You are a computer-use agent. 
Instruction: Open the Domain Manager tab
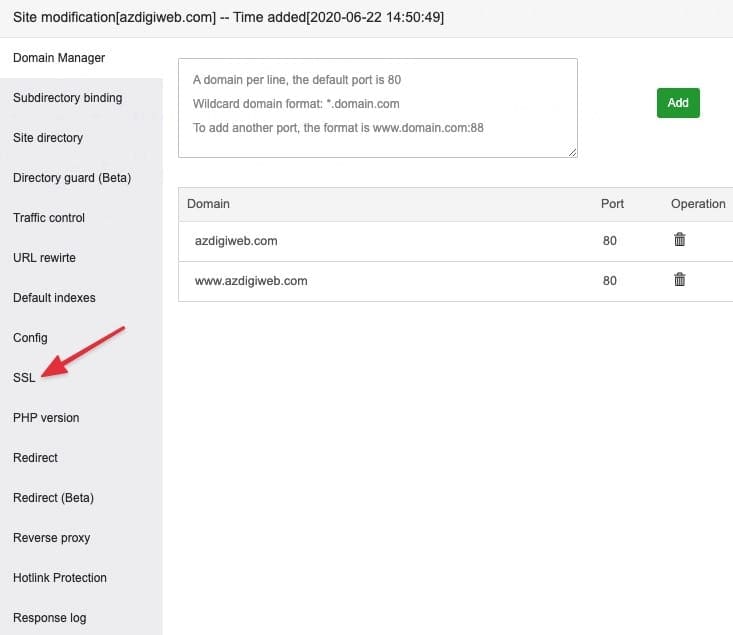click(59, 58)
